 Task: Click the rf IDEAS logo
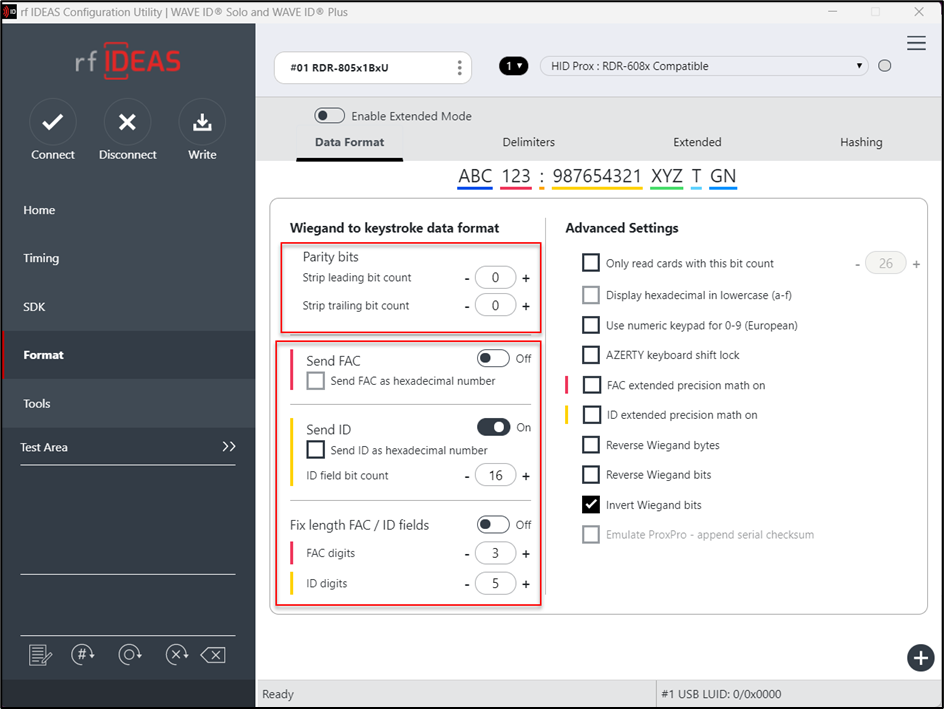tap(128, 61)
